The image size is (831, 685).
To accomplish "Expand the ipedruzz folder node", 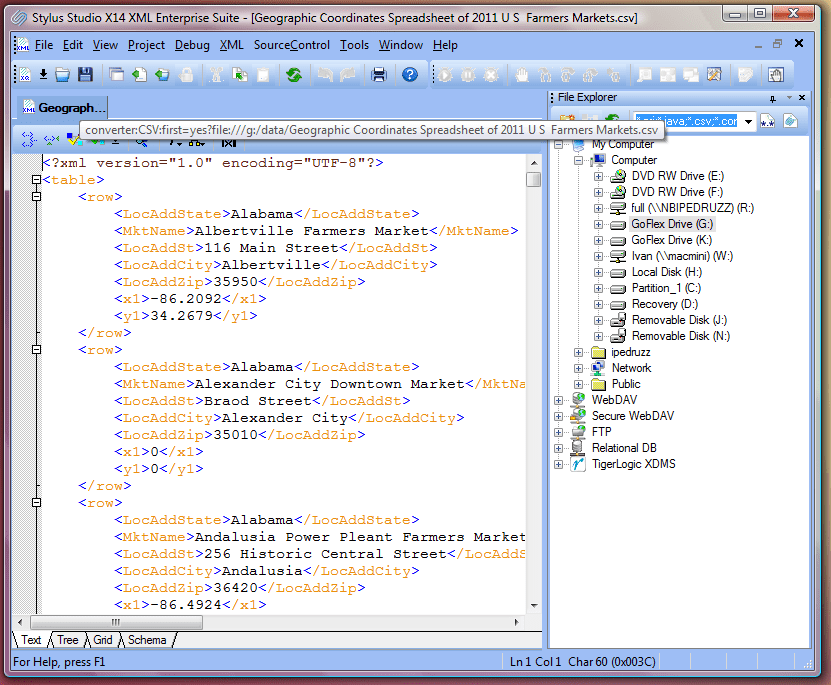I will (x=578, y=353).
